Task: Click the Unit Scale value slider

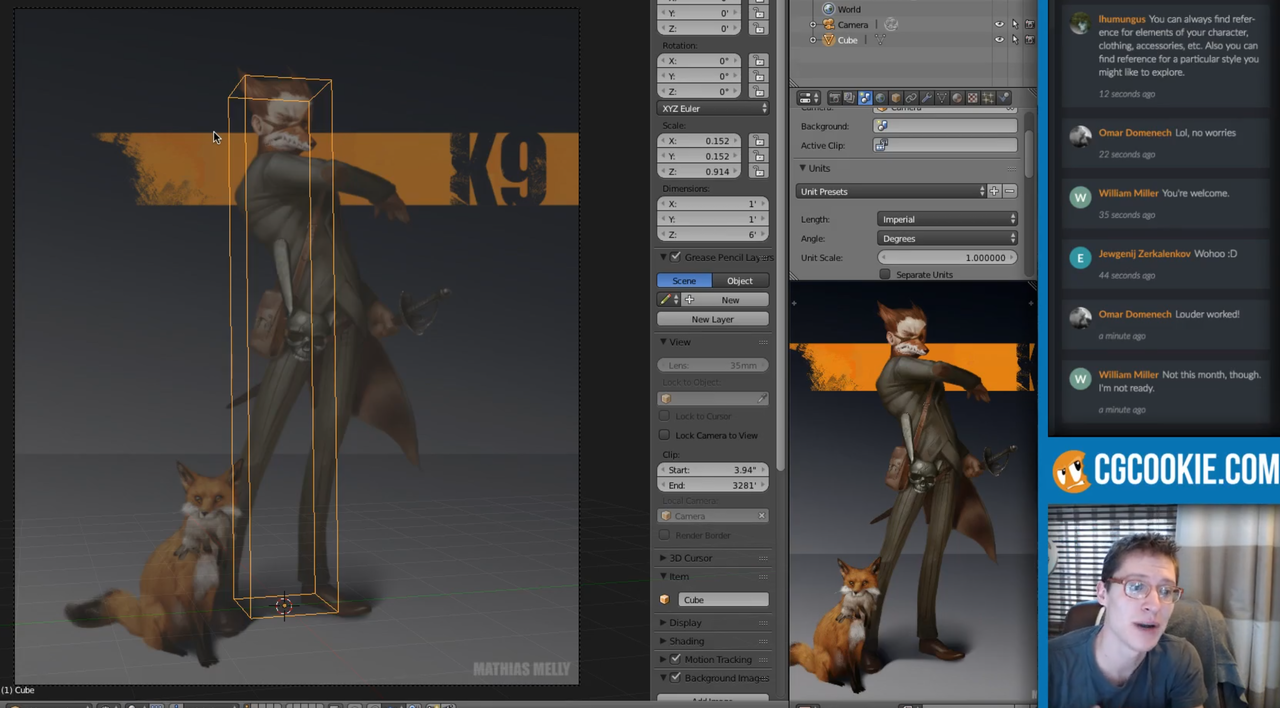Action: point(947,258)
